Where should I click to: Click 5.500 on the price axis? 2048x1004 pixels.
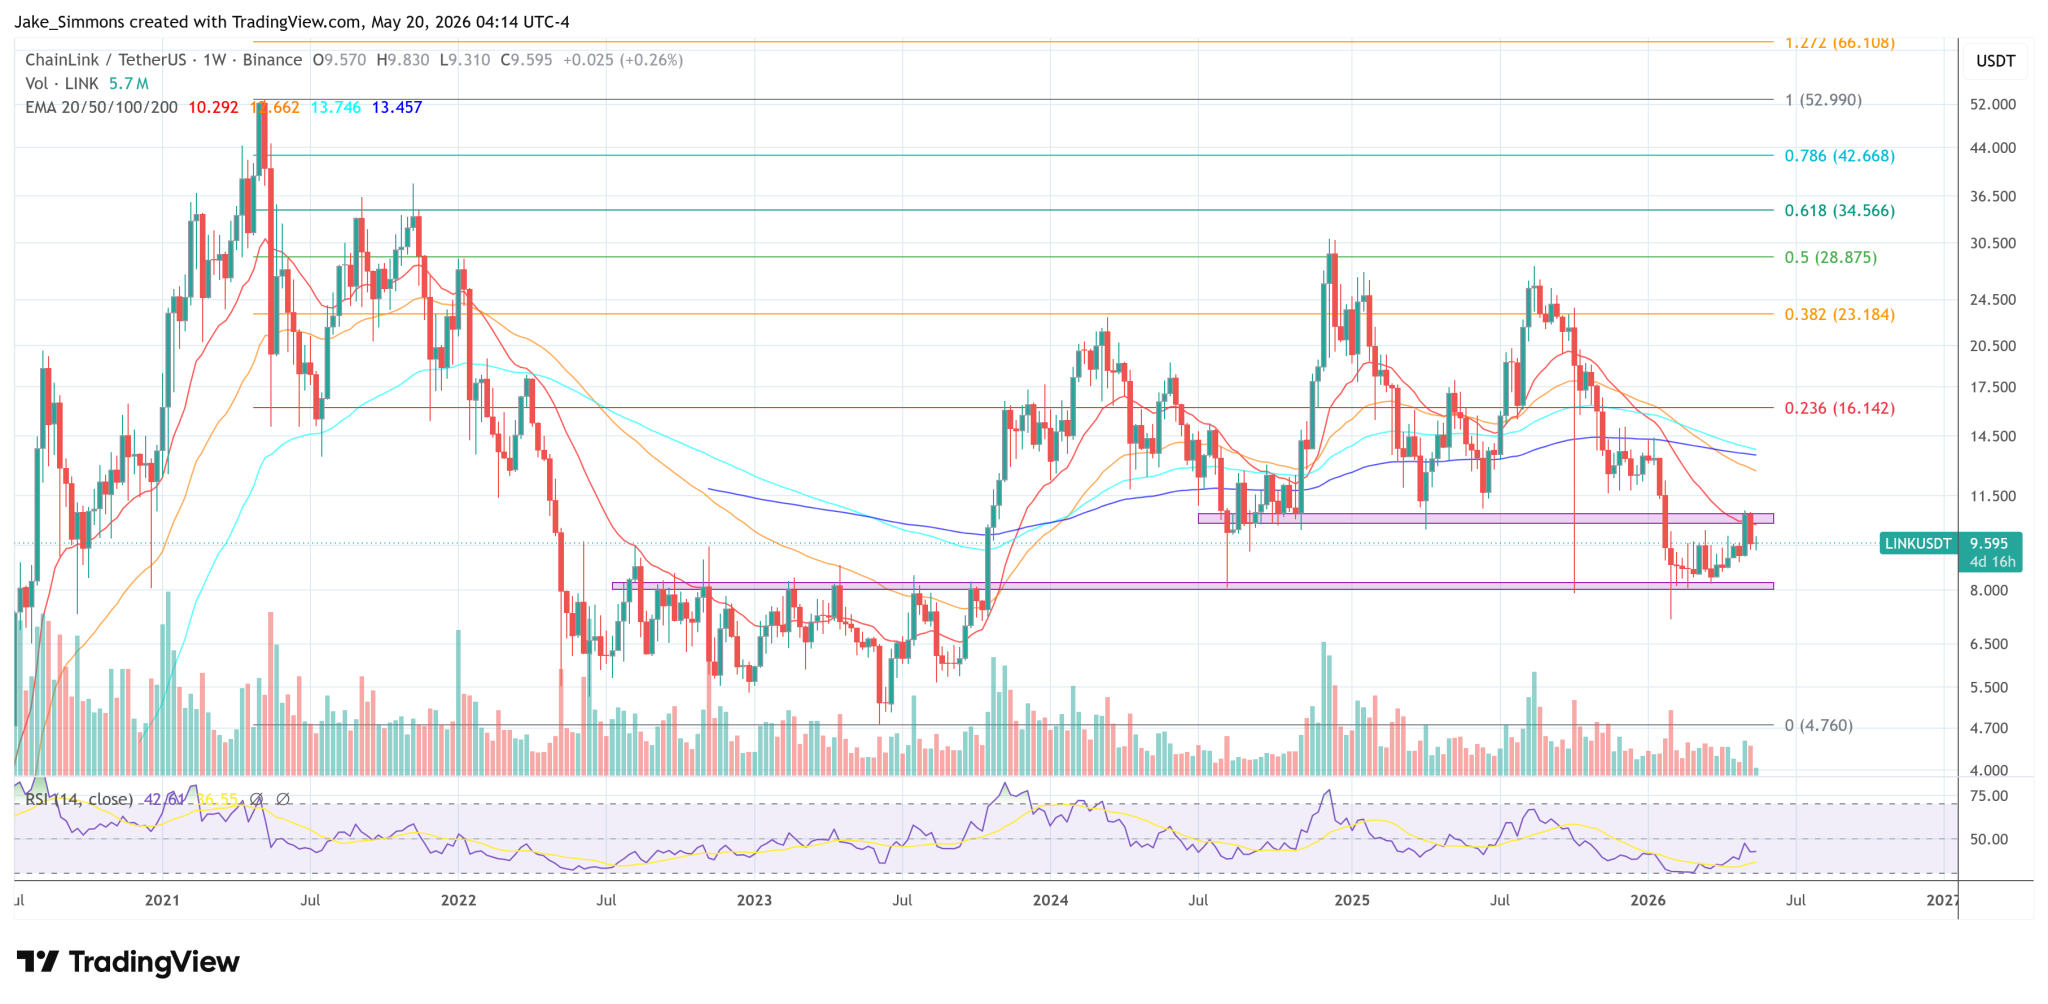click(x=1989, y=687)
